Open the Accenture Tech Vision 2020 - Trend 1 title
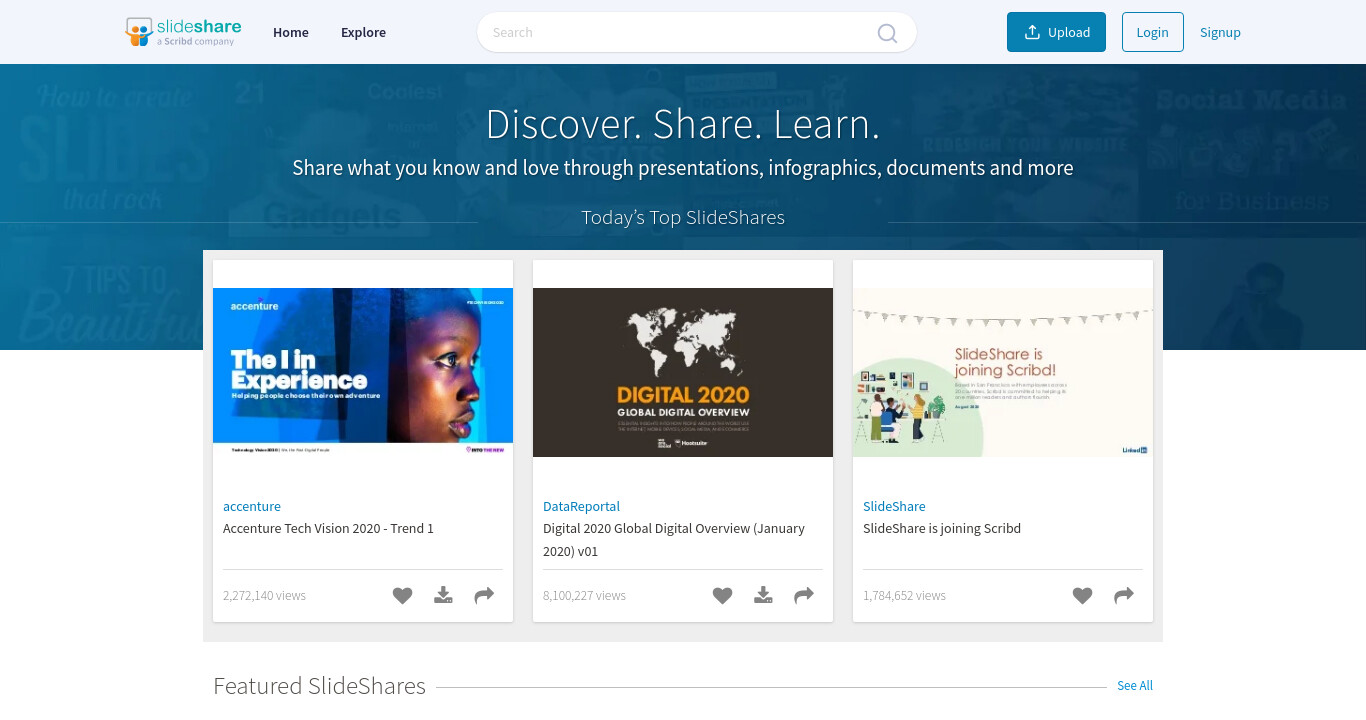The image size is (1366, 720). [x=328, y=528]
